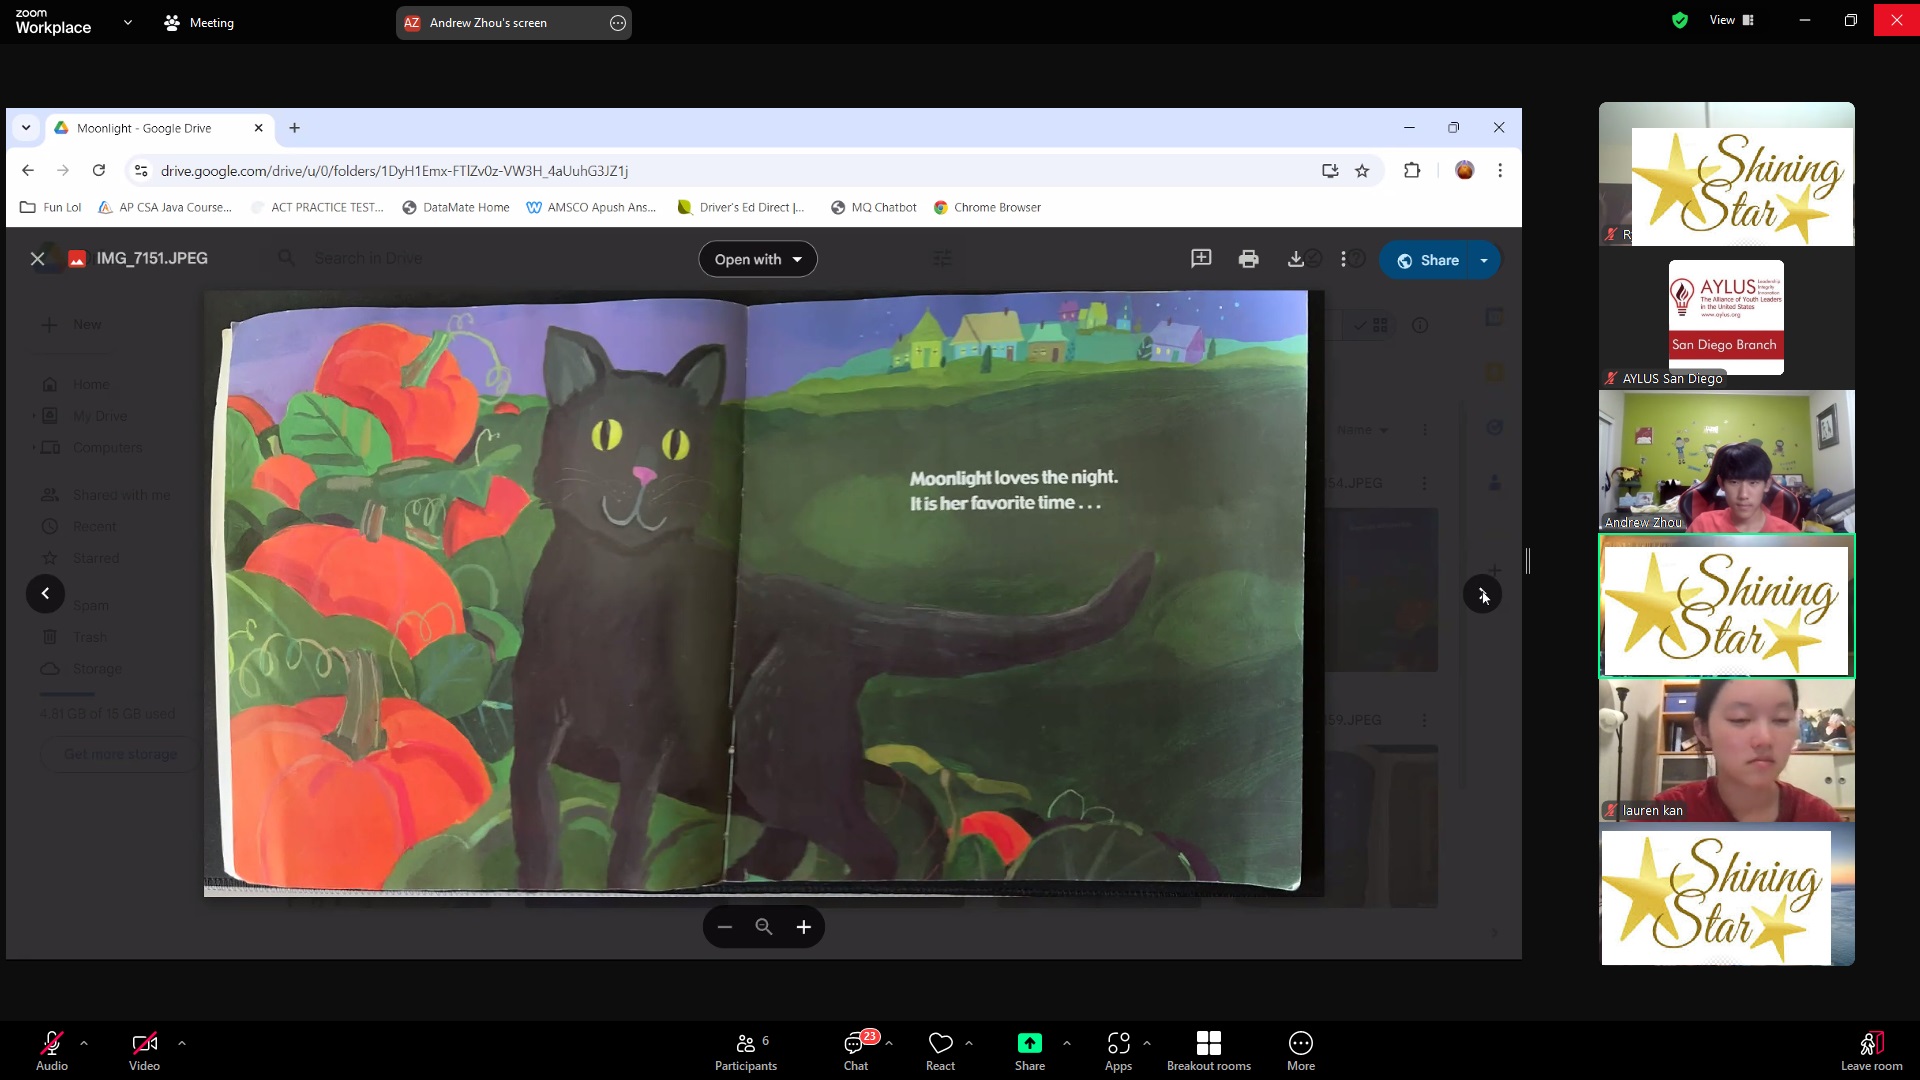Image resolution: width=1920 pixels, height=1080 pixels.
Task: Reset zoom with the magnifier icon
Action: [764, 927]
